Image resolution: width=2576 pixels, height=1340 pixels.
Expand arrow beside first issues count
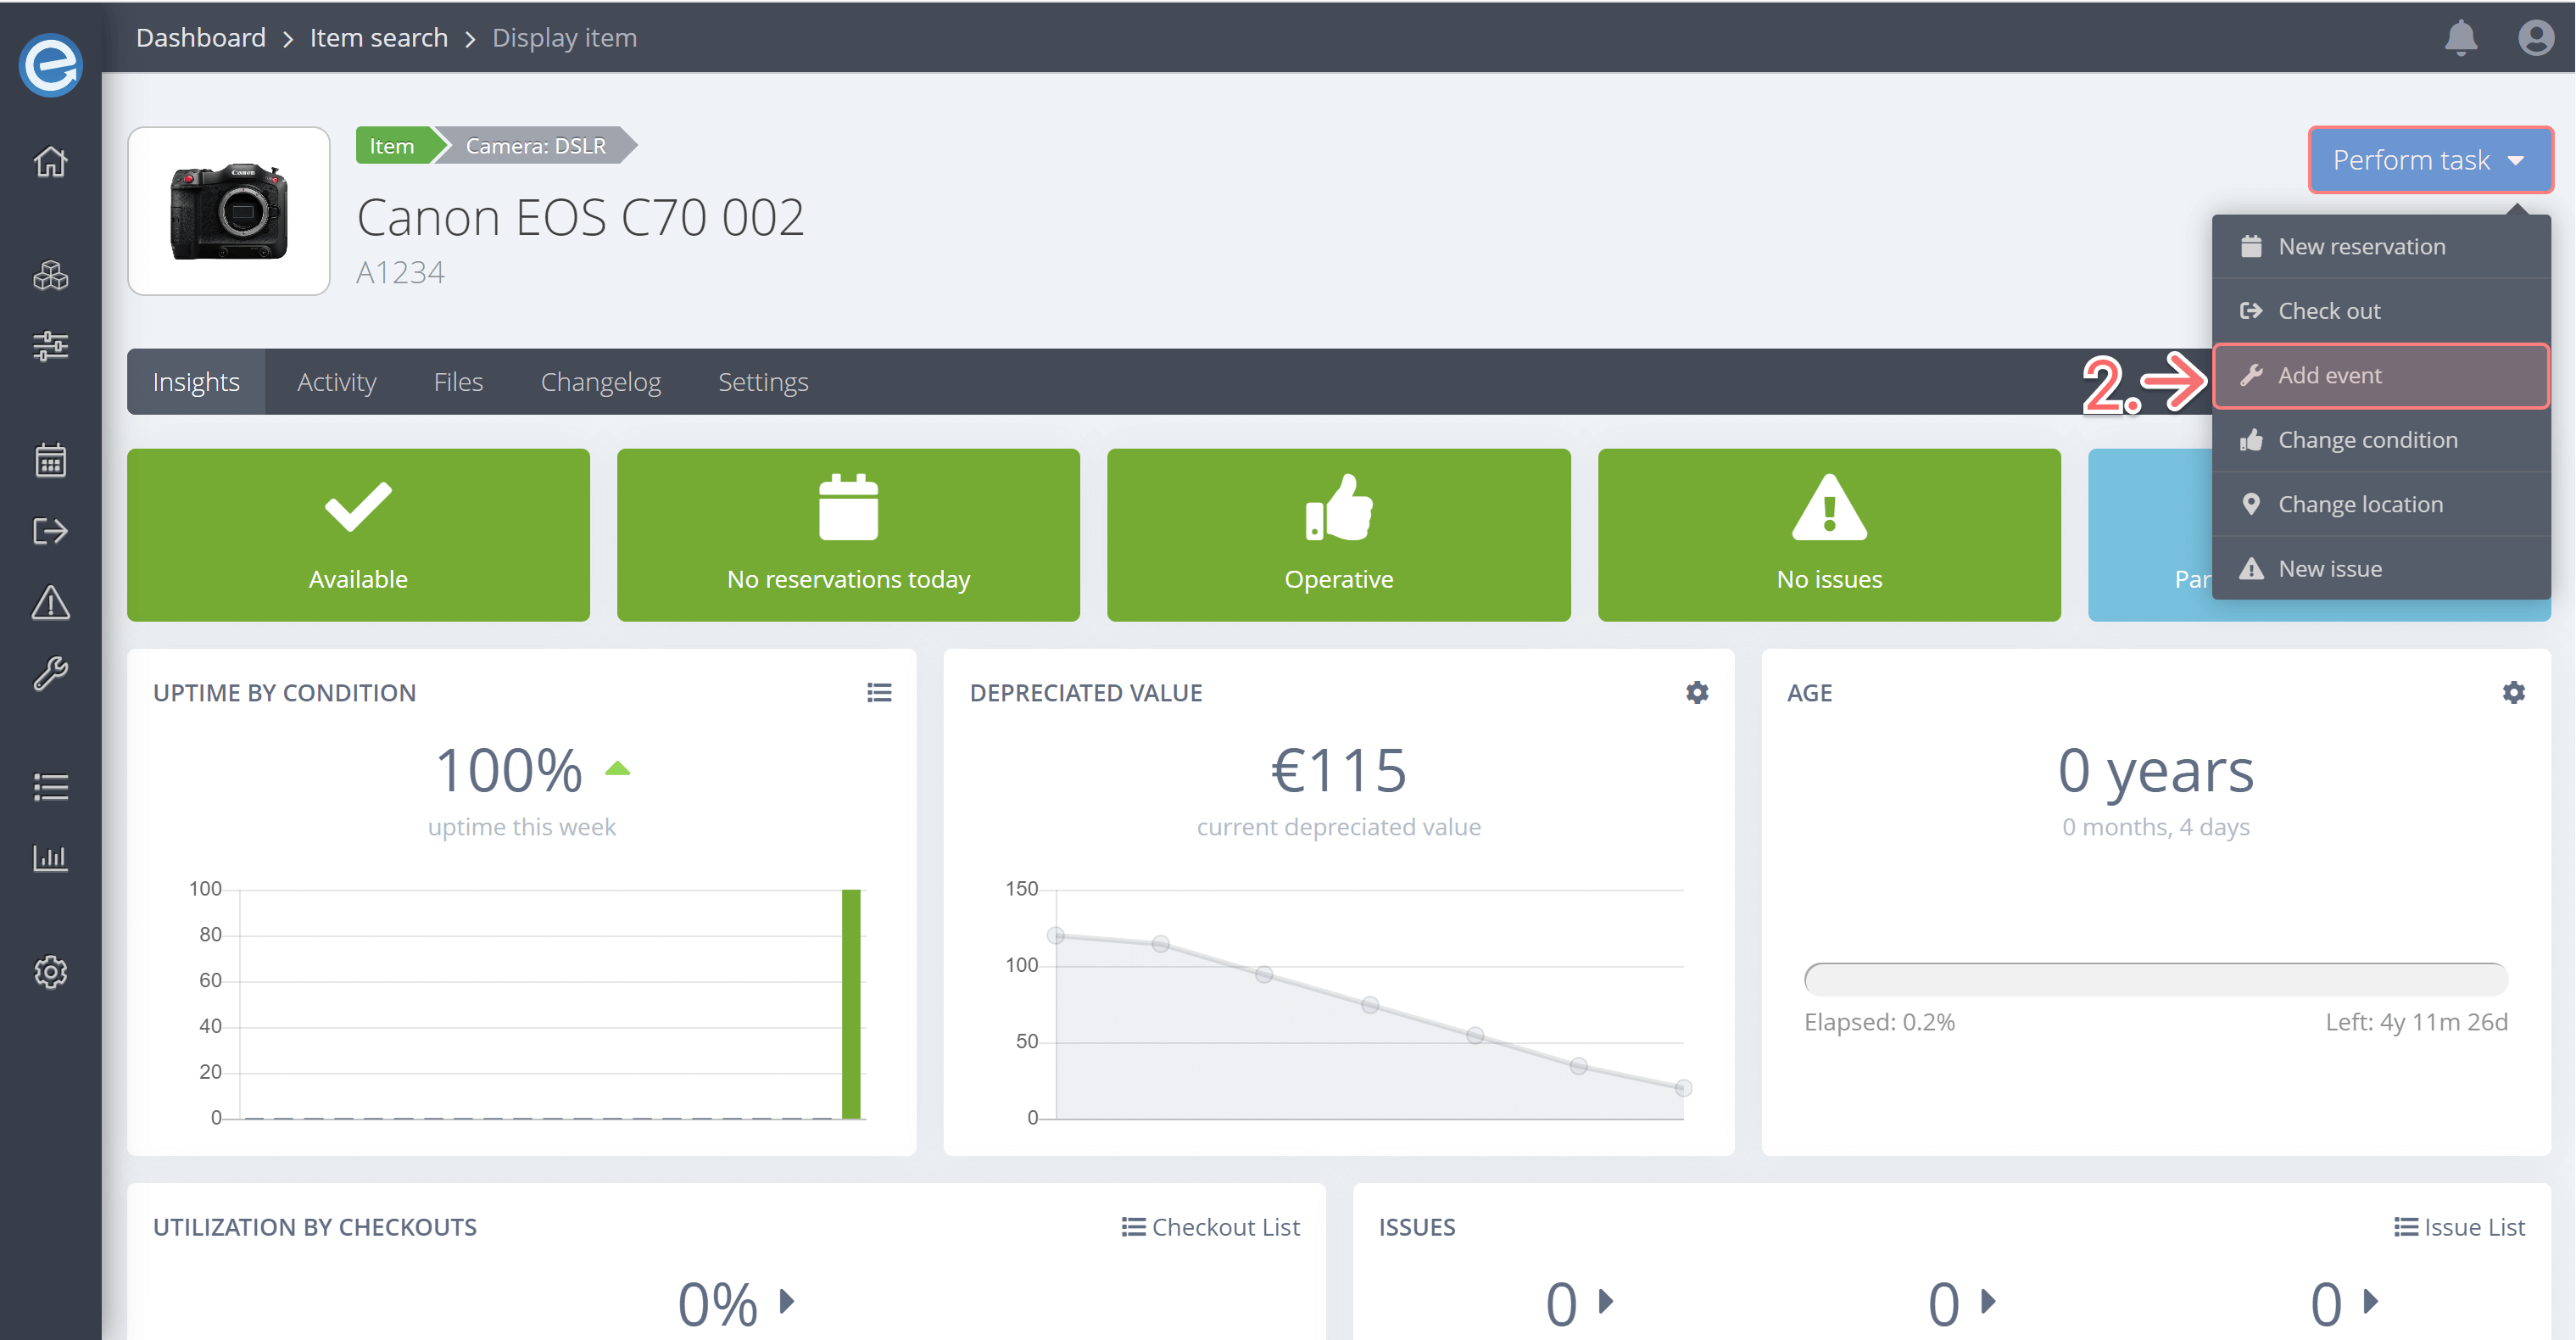(1606, 1301)
